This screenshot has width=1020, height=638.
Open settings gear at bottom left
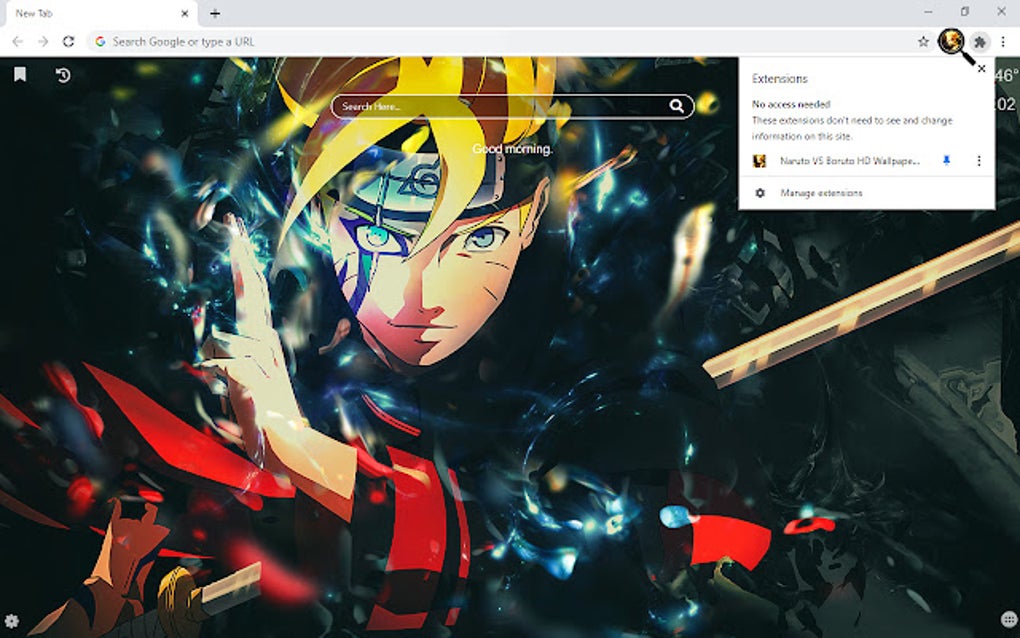tap(11, 621)
